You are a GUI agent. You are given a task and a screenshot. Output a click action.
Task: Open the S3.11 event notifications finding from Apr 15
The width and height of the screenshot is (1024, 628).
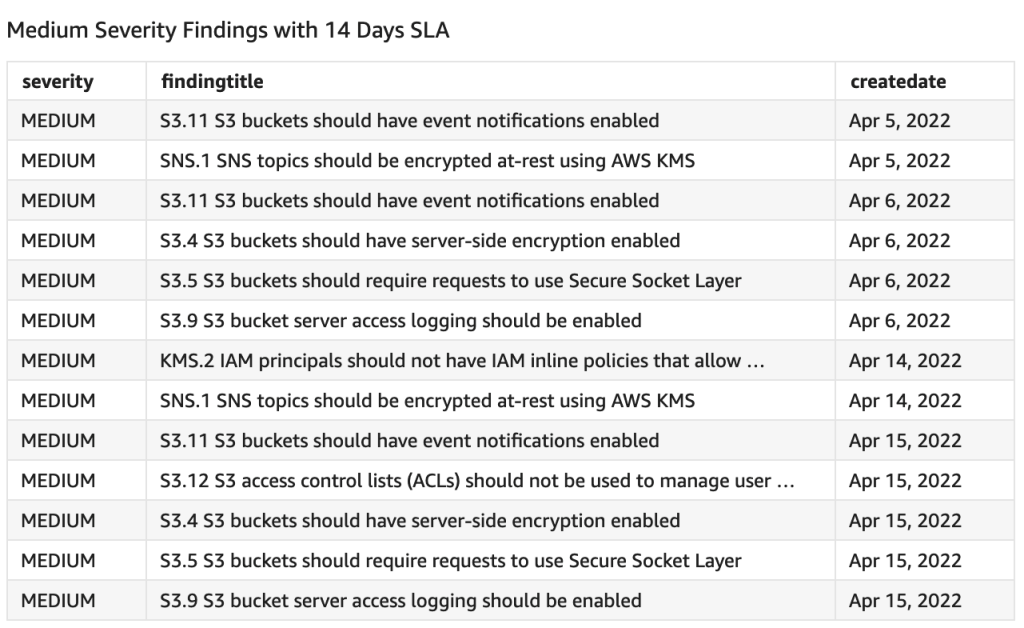(409, 441)
